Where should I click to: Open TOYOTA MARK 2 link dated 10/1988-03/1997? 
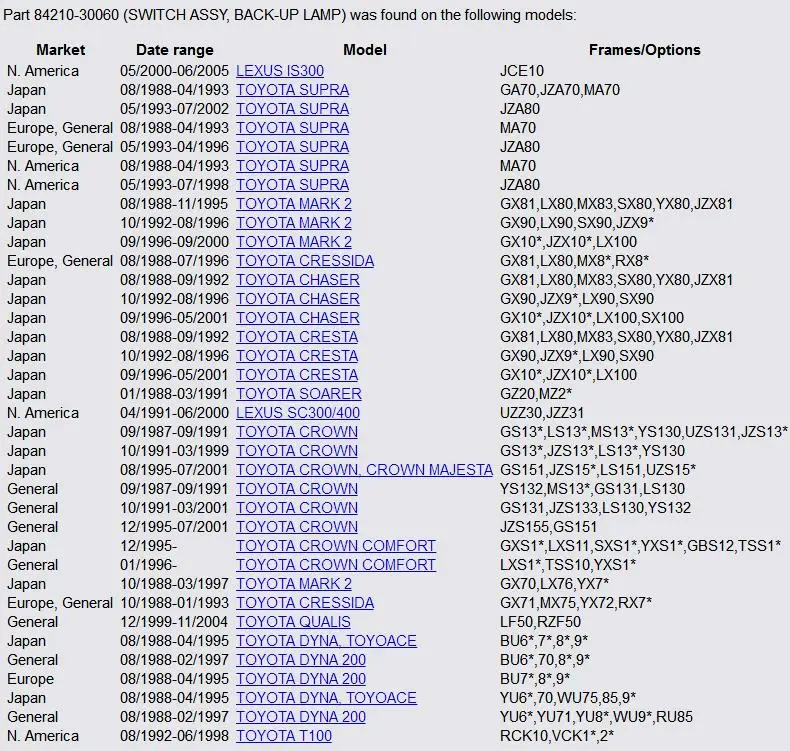[294, 584]
